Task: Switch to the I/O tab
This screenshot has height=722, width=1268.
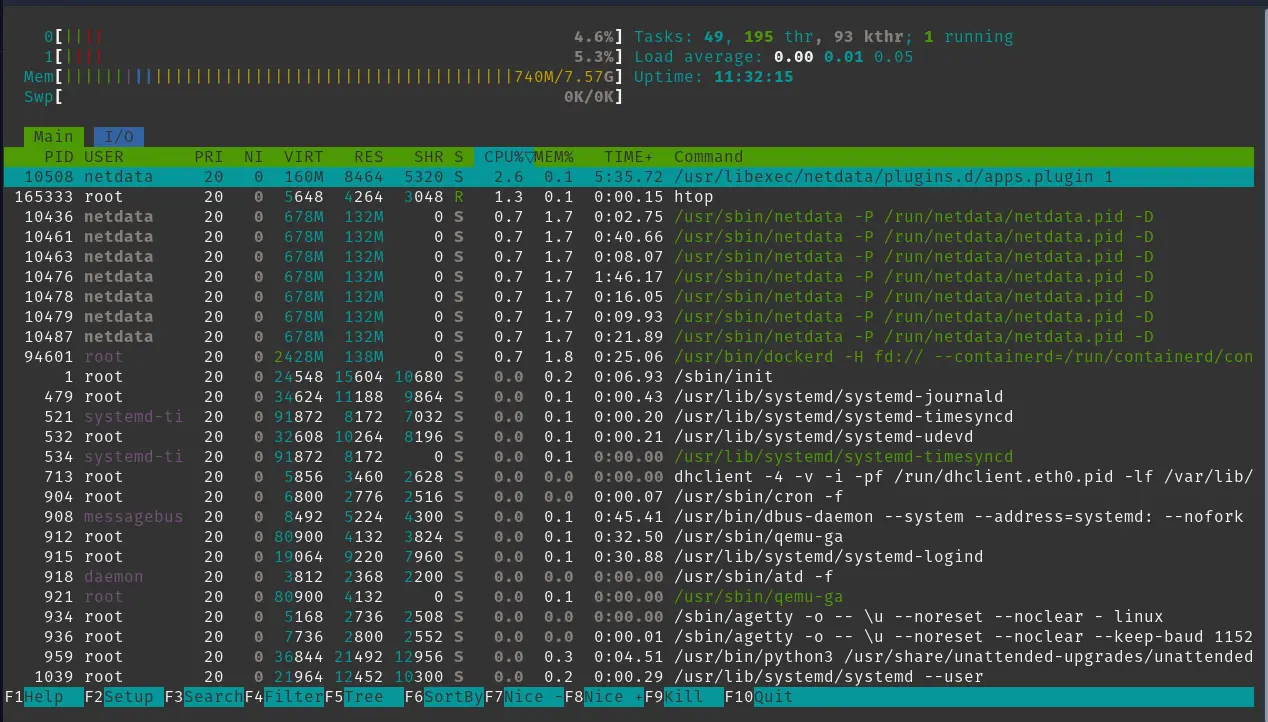Action: (117, 136)
